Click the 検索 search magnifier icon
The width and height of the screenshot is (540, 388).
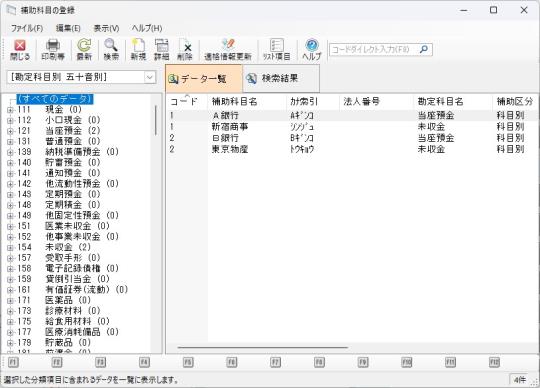(x=111, y=50)
